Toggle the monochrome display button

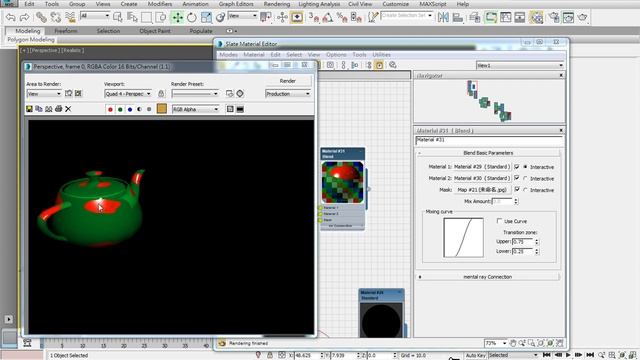click(149, 109)
